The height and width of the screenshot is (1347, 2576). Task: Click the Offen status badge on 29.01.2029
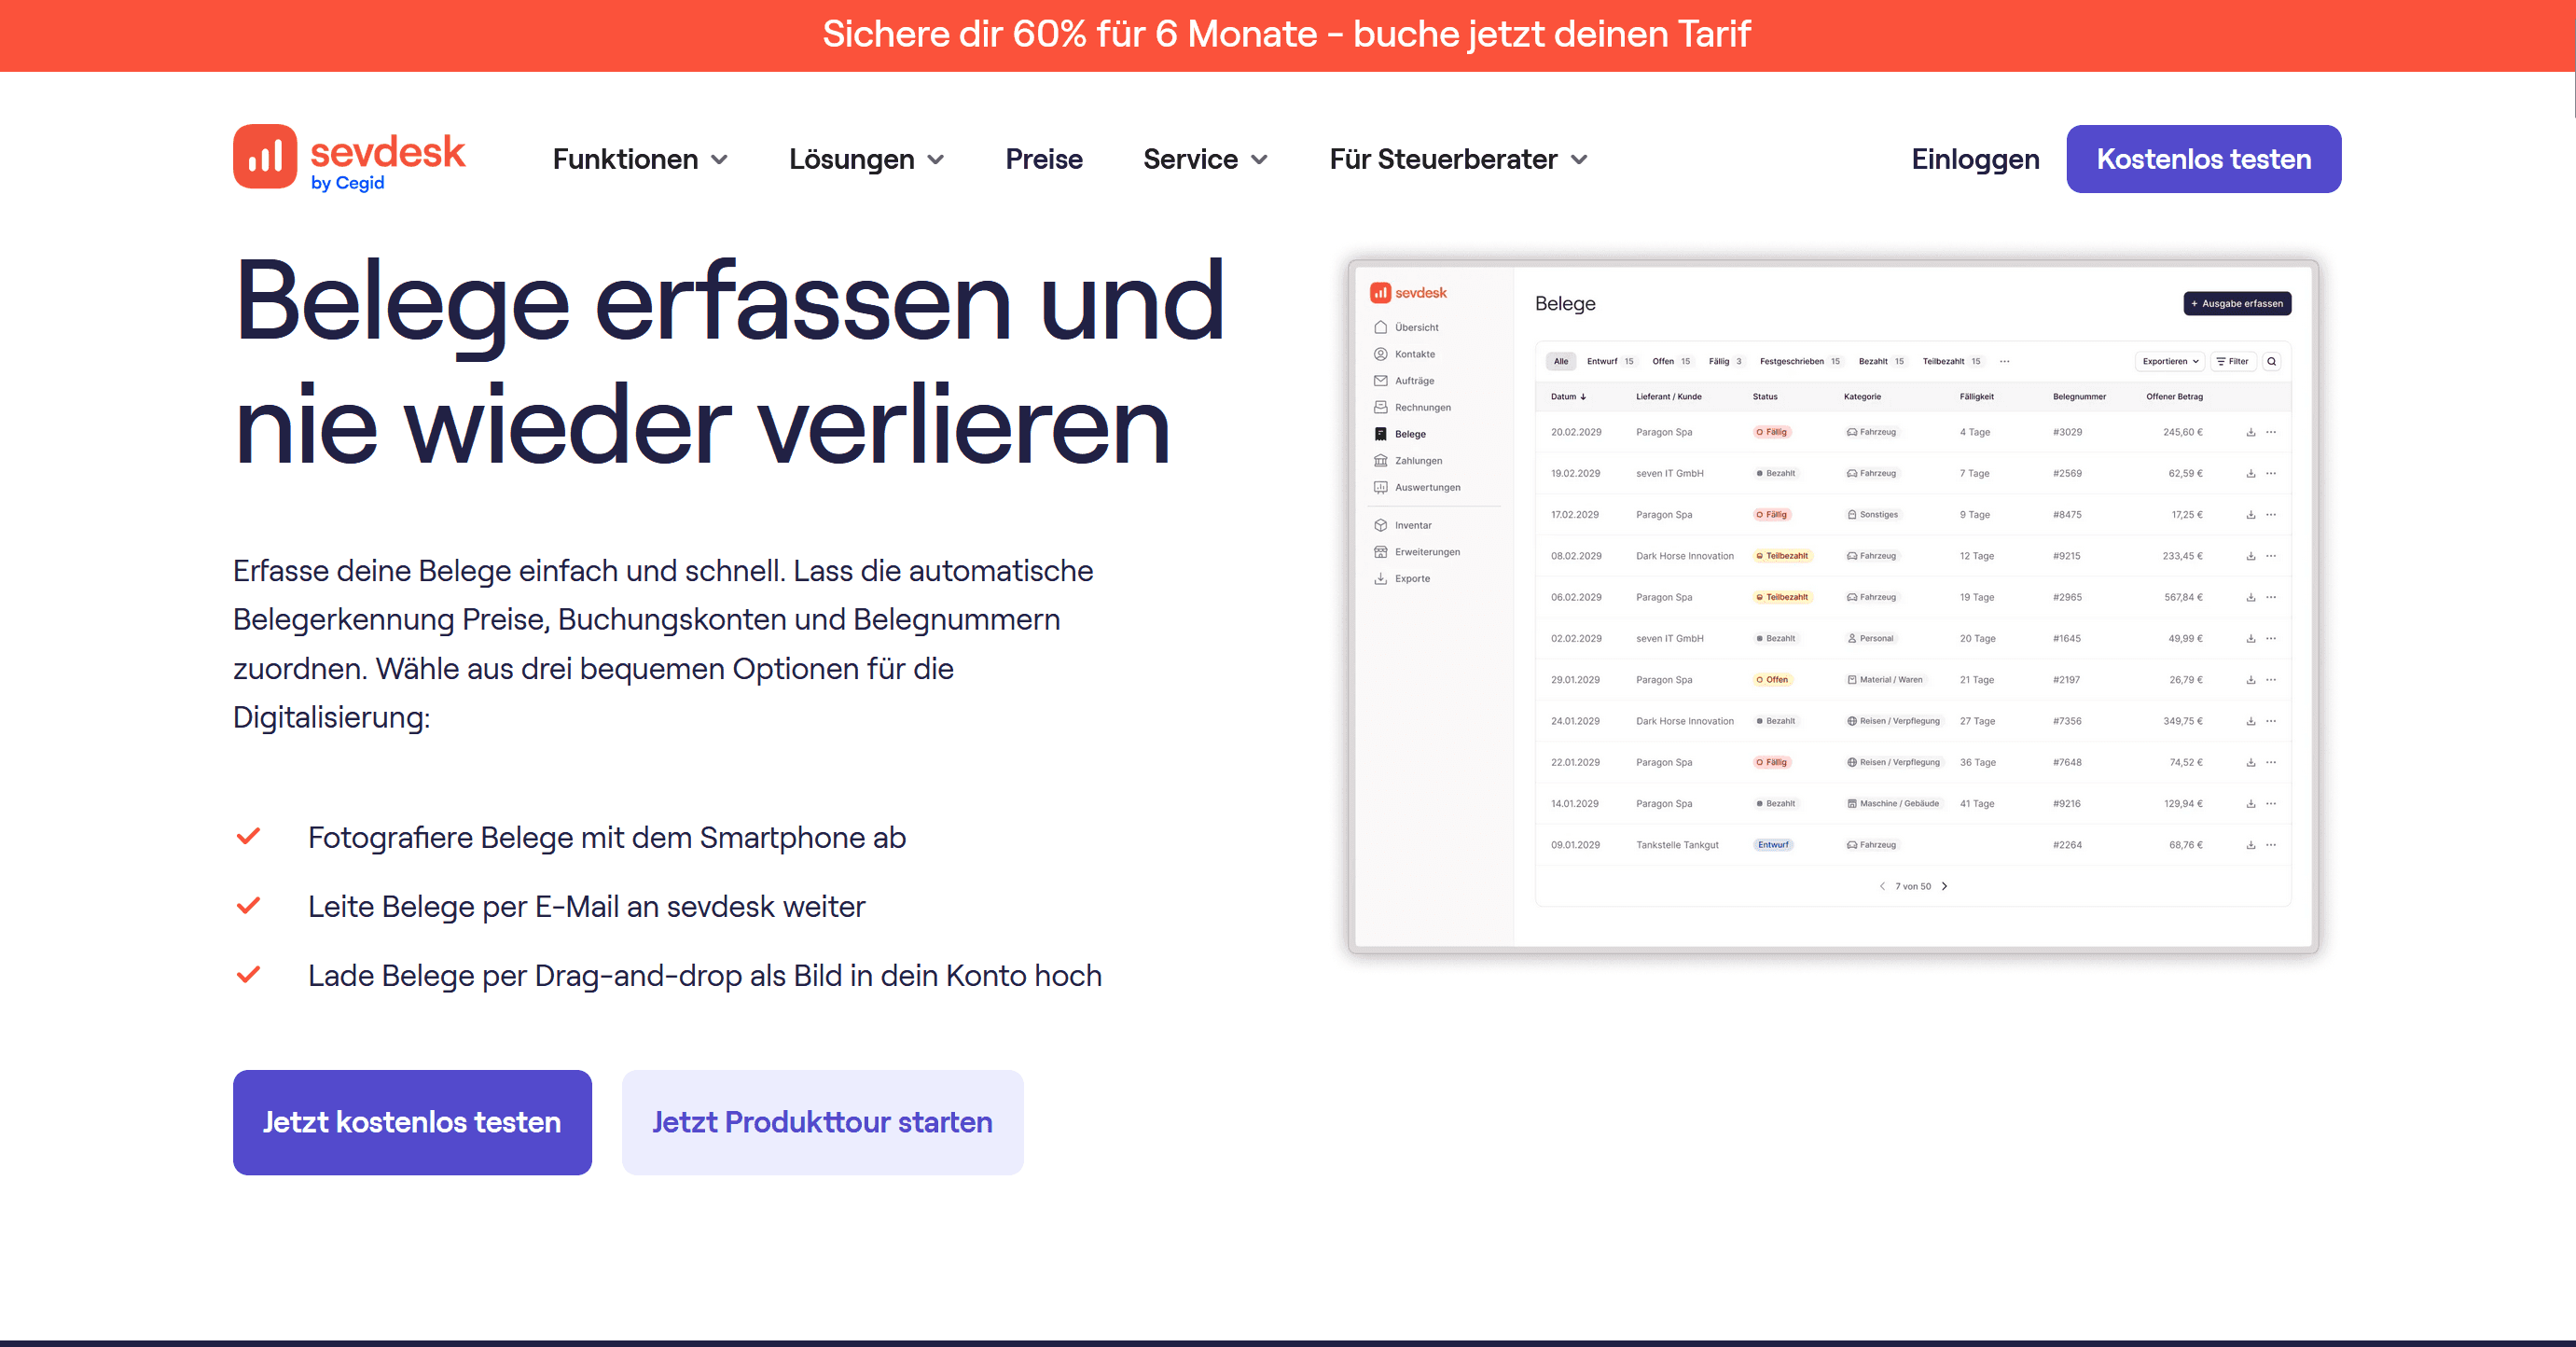1772,679
